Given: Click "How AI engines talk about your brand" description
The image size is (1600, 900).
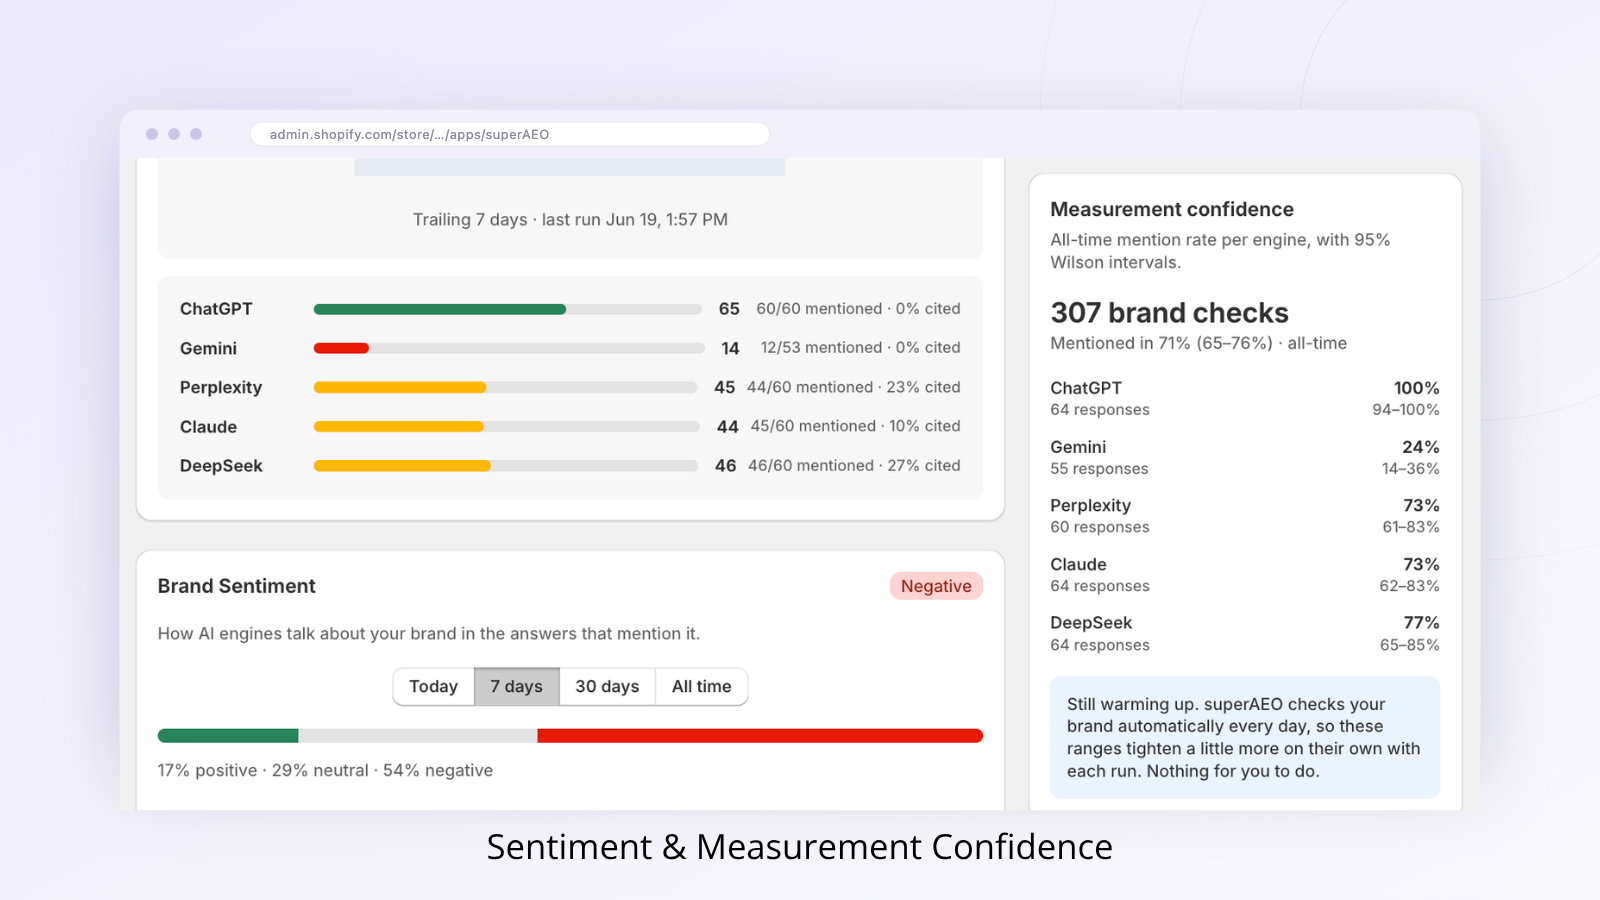Looking at the screenshot, I should (429, 634).
